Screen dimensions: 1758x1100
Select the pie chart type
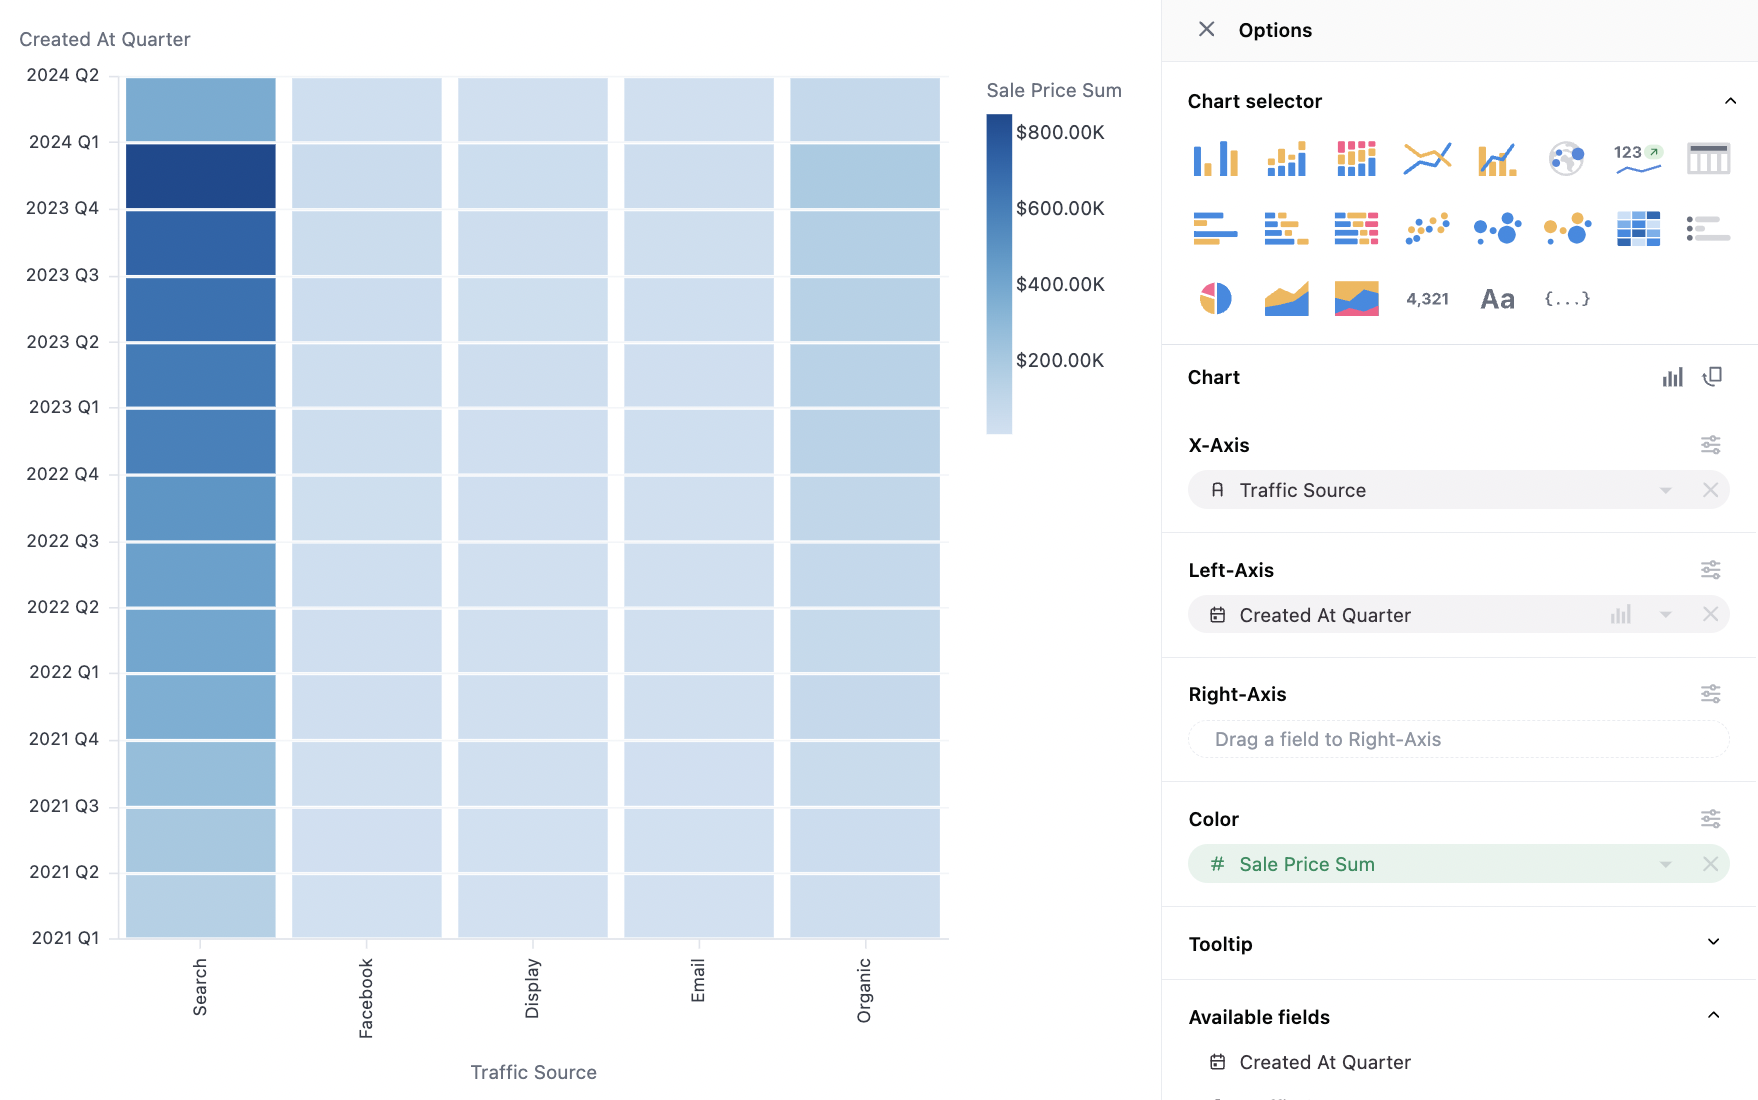pyautogui.click(x=1215, y=298)
